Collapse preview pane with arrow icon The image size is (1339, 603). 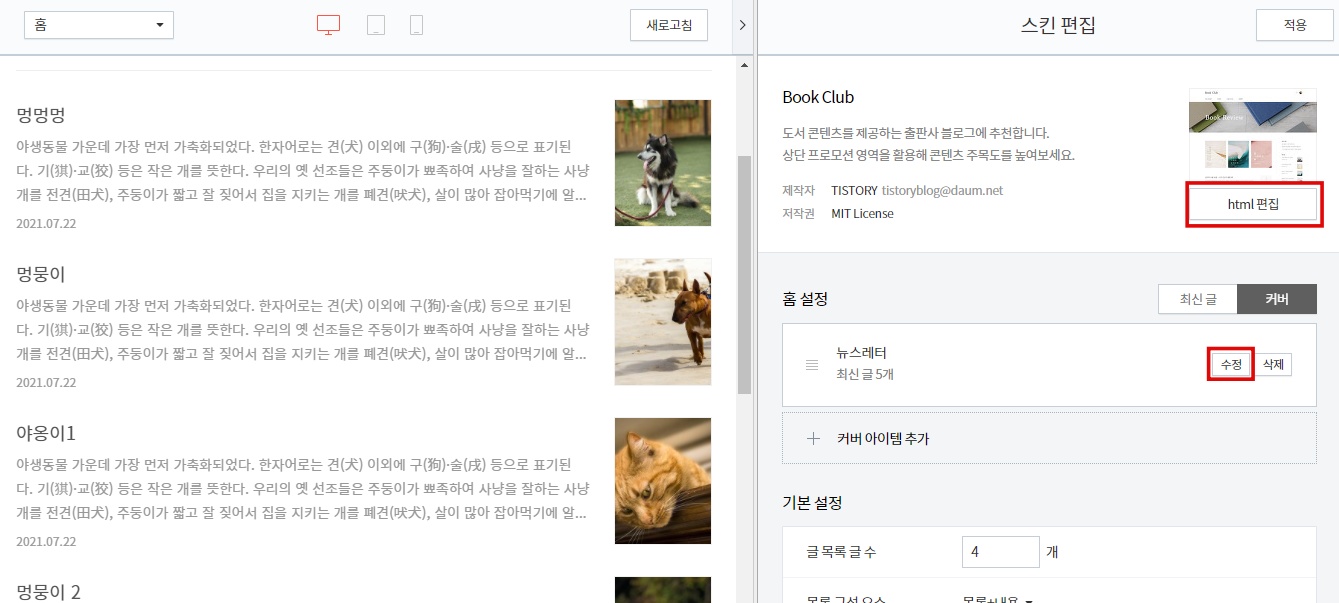tap(742, 25)
